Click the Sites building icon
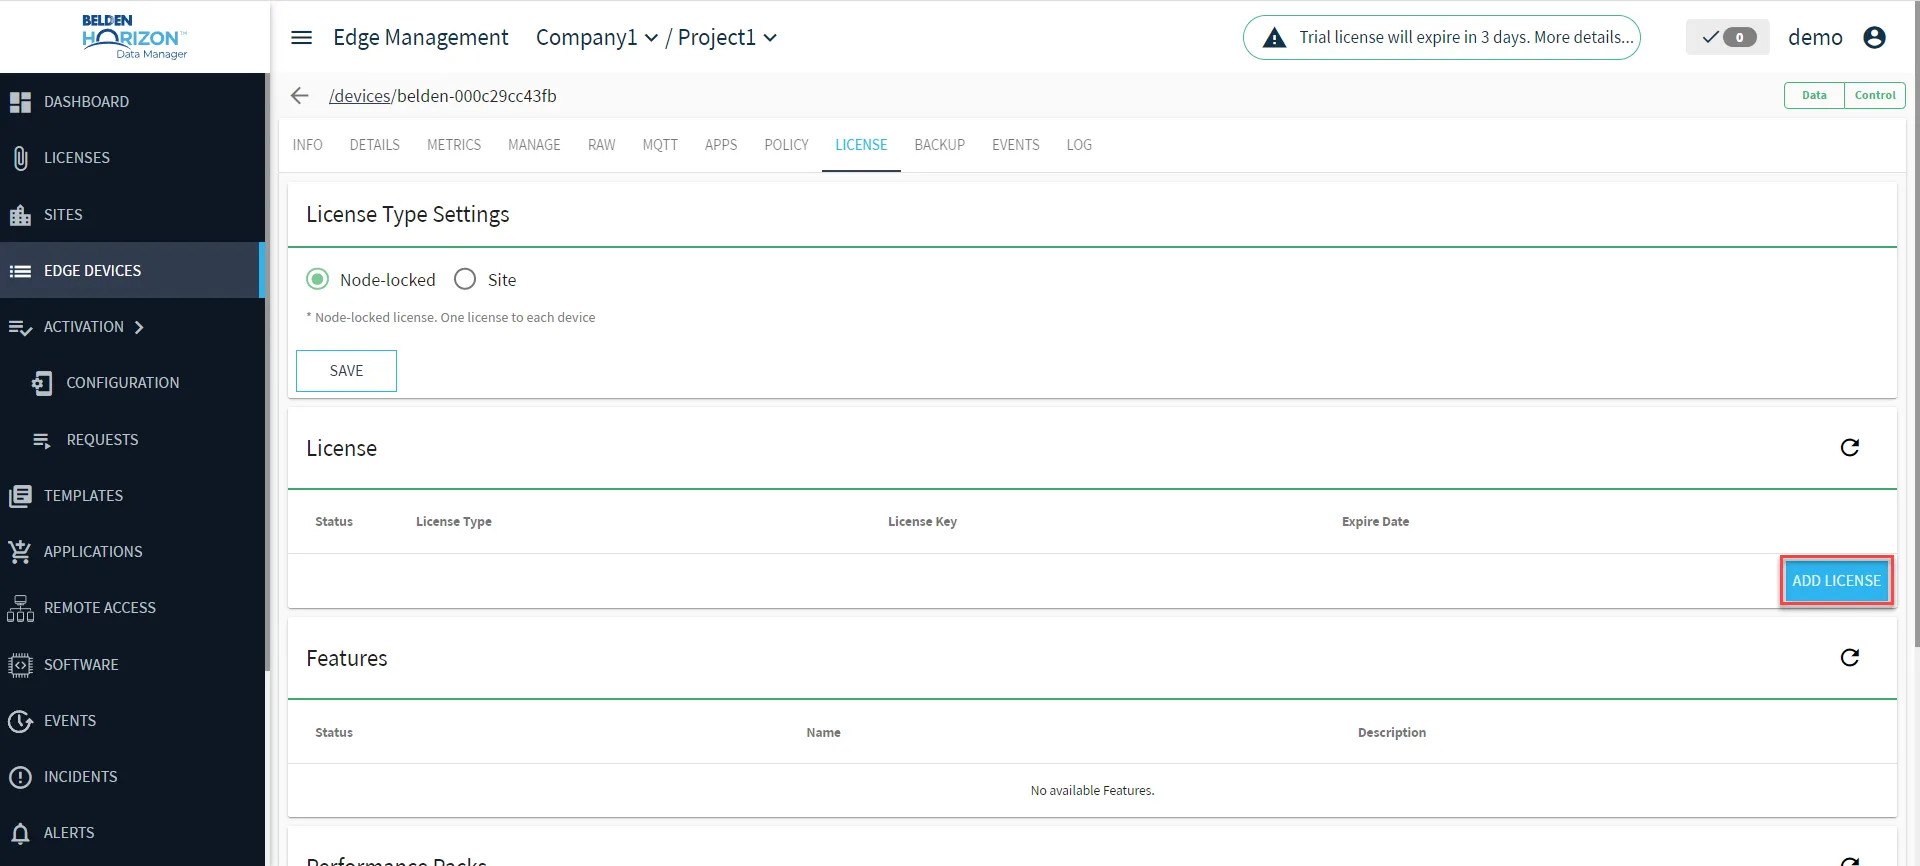 click(20, 215)
